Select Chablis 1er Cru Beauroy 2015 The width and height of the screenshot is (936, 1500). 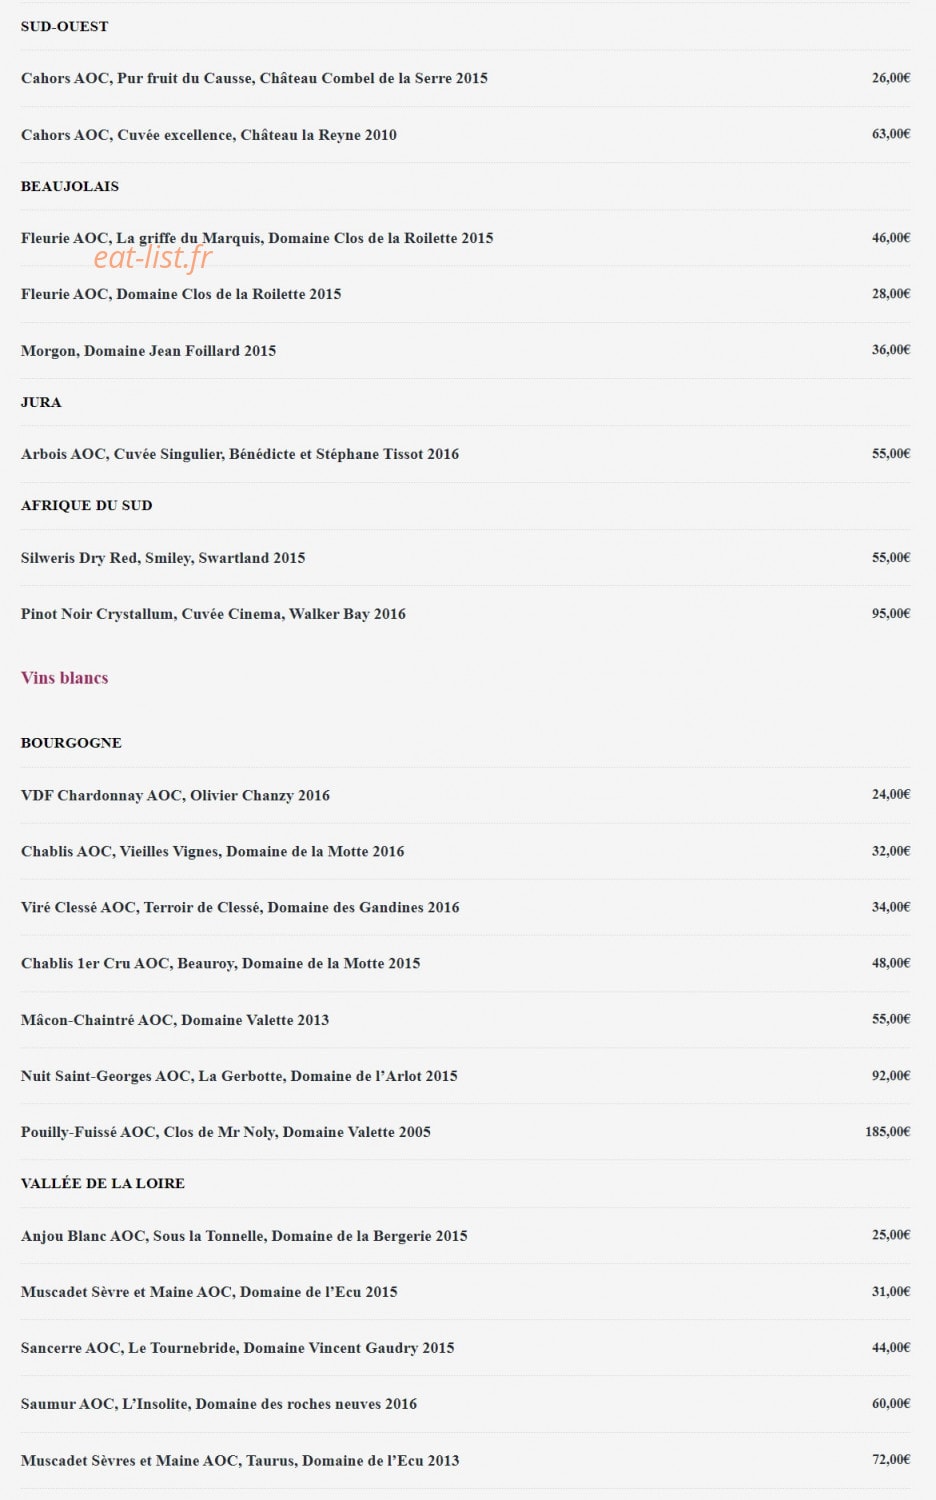pos(220,963)
